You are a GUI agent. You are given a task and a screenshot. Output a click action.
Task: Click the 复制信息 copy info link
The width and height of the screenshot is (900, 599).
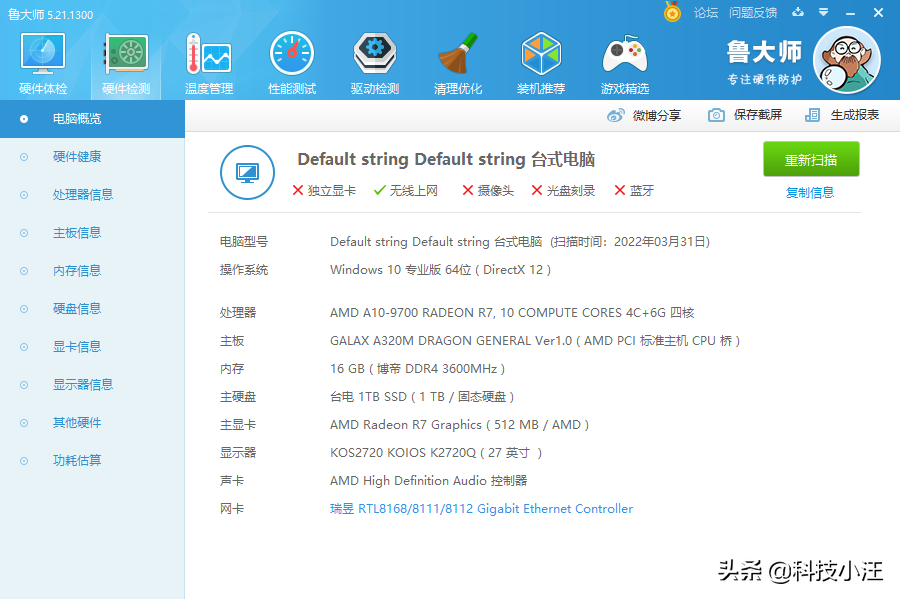coord(810,193)
